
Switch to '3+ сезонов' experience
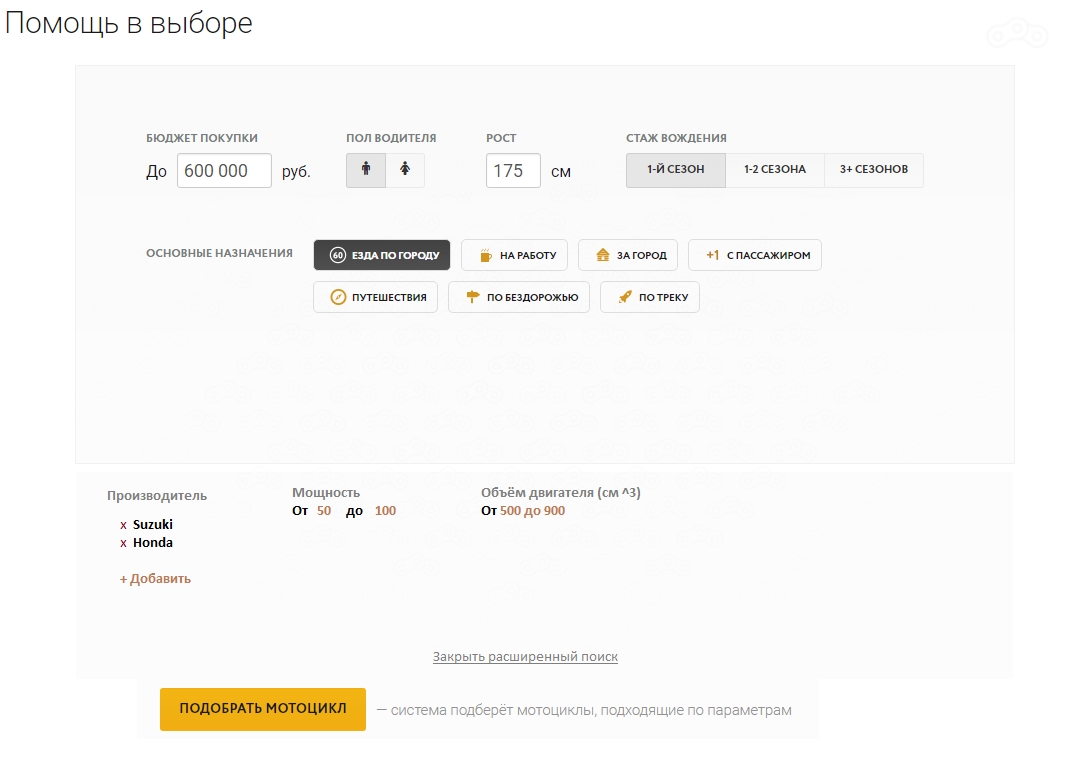(874, 170)
